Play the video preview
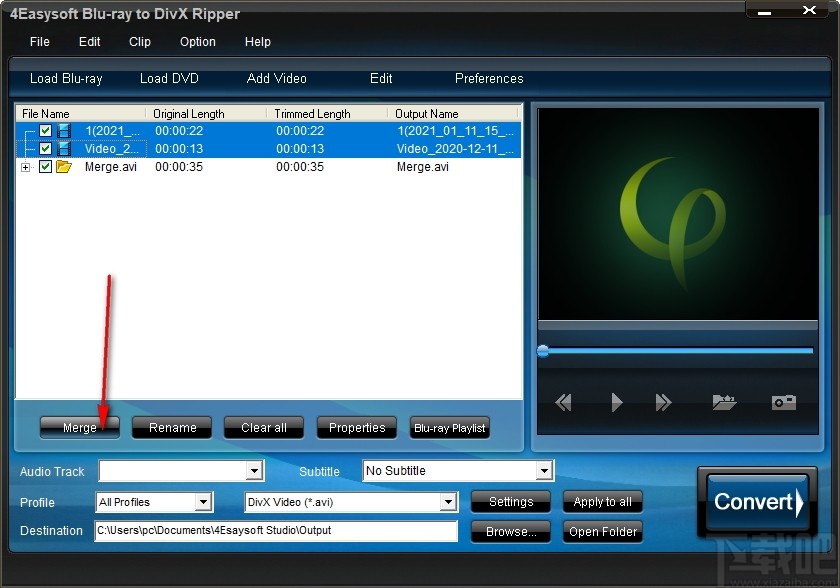This screenshot has height=588, width=840. (616, 402)
